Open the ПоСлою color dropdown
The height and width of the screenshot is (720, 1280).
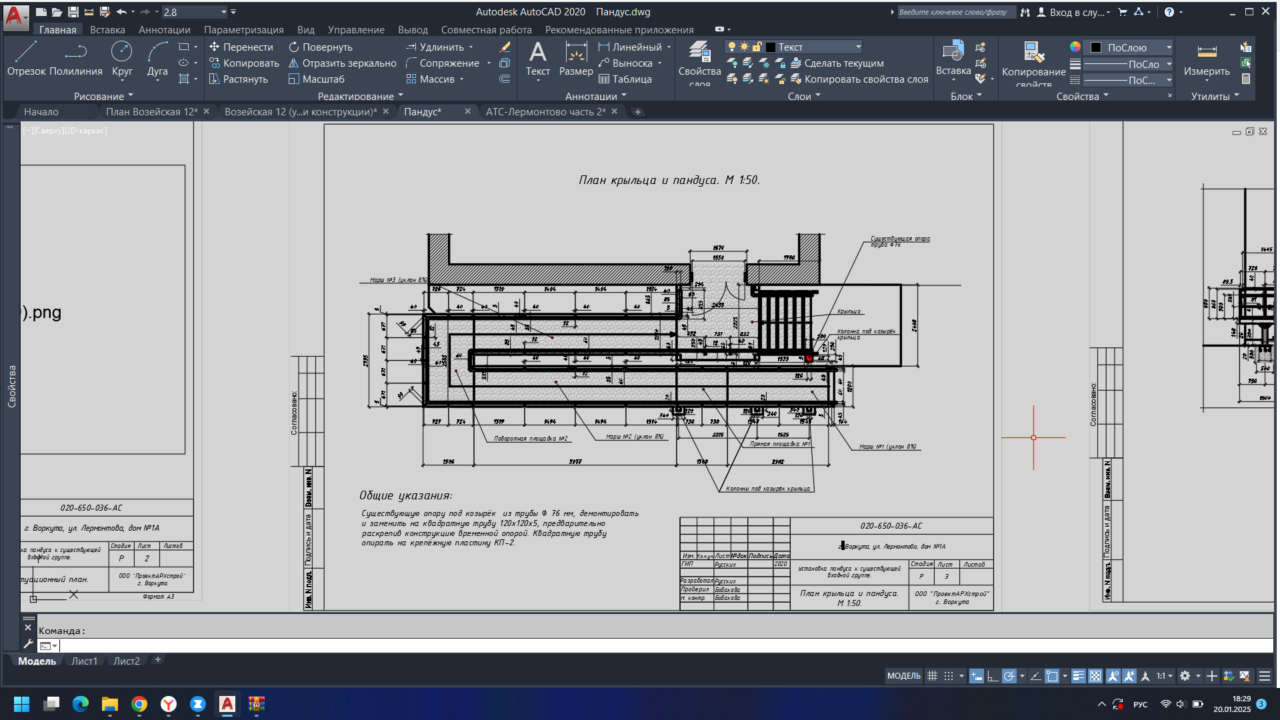click(1168, 47)
